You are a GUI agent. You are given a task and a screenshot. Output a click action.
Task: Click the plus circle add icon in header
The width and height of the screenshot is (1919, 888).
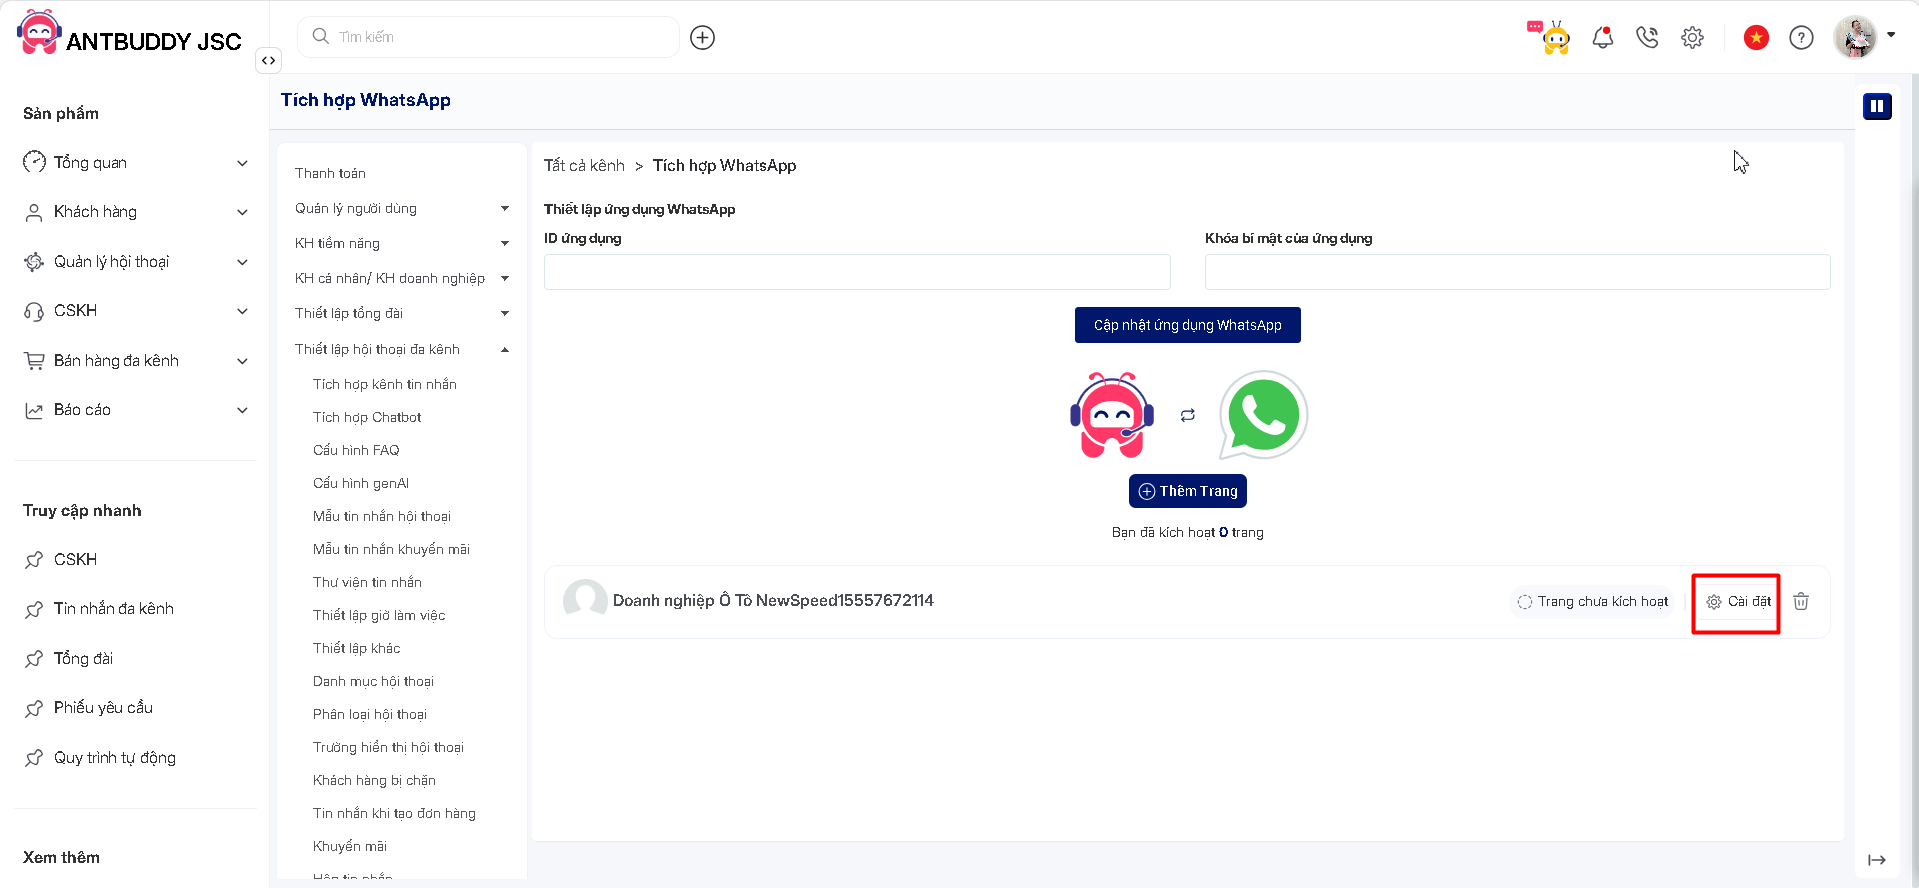[703, 38]
